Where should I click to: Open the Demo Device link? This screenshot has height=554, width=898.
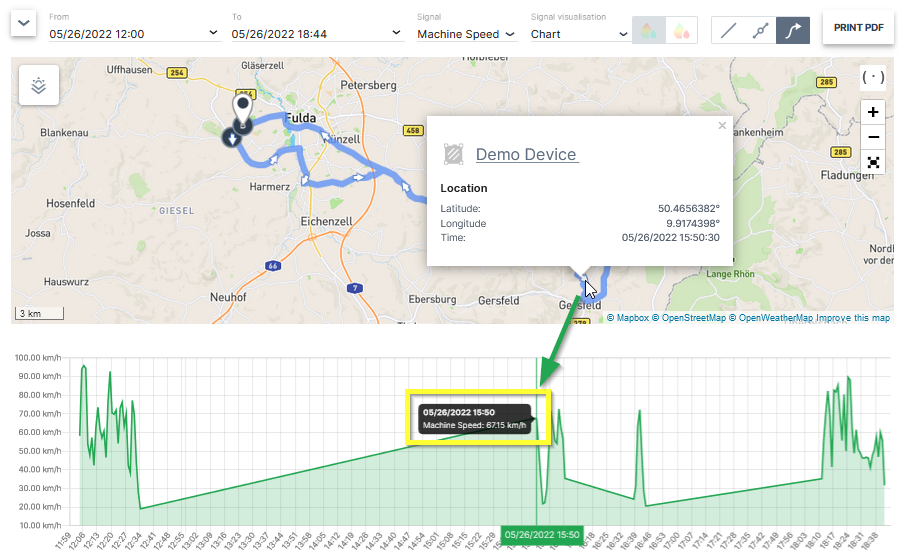(x=526, y=154)
